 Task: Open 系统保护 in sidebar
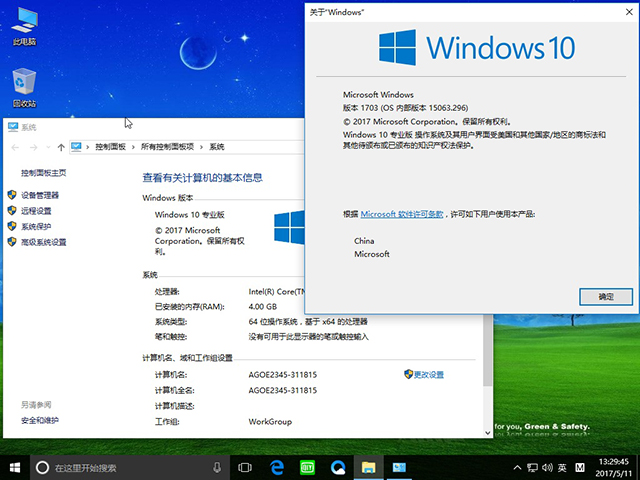click(x=36, y=227)
